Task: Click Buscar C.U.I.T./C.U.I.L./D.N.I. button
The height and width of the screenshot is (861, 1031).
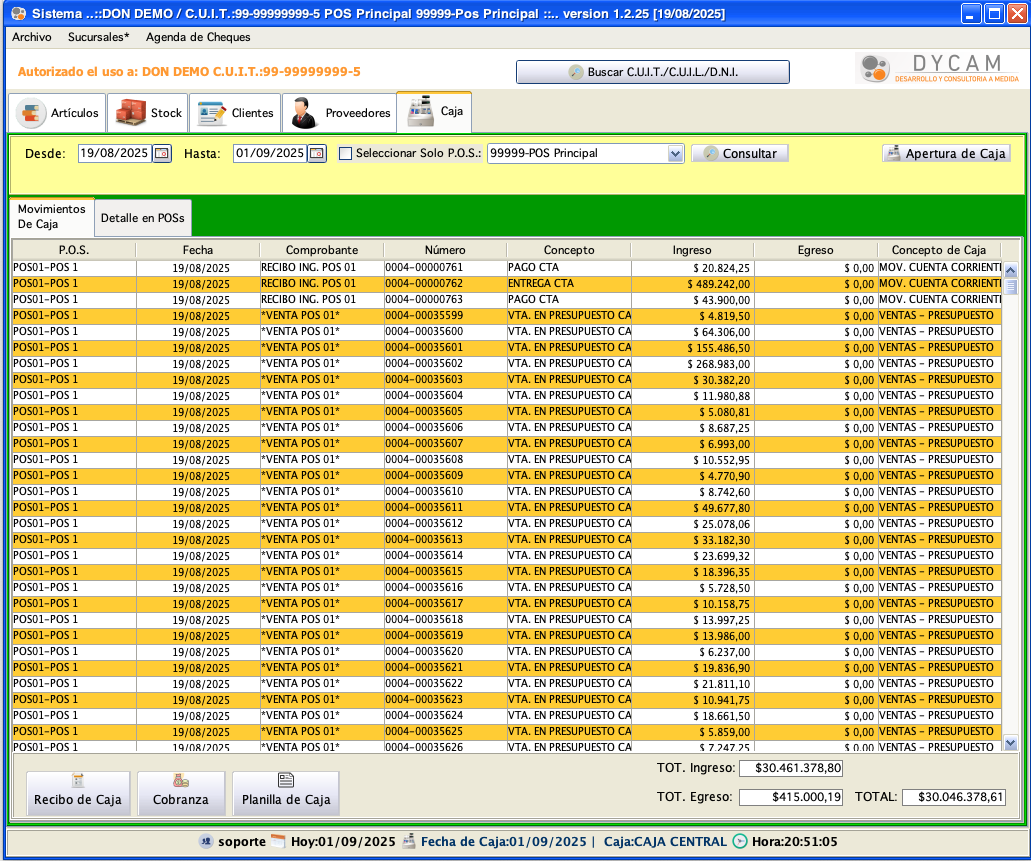Action: 653,72
